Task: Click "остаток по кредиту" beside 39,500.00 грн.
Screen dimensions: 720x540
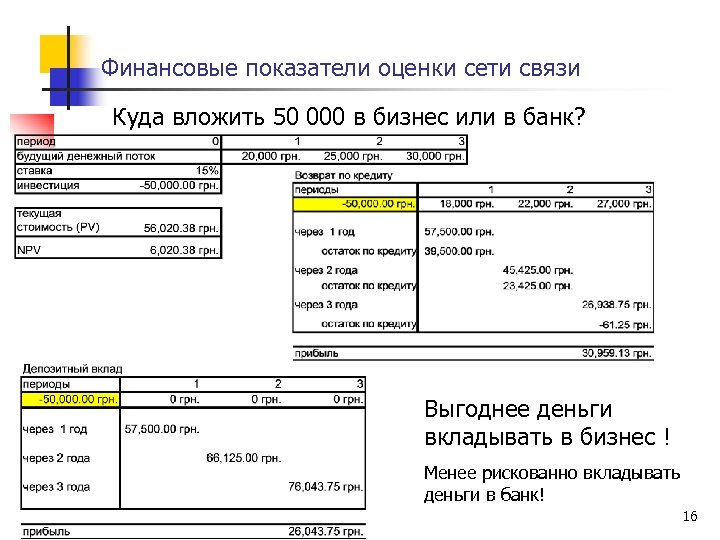Action: tap(369, 252)
